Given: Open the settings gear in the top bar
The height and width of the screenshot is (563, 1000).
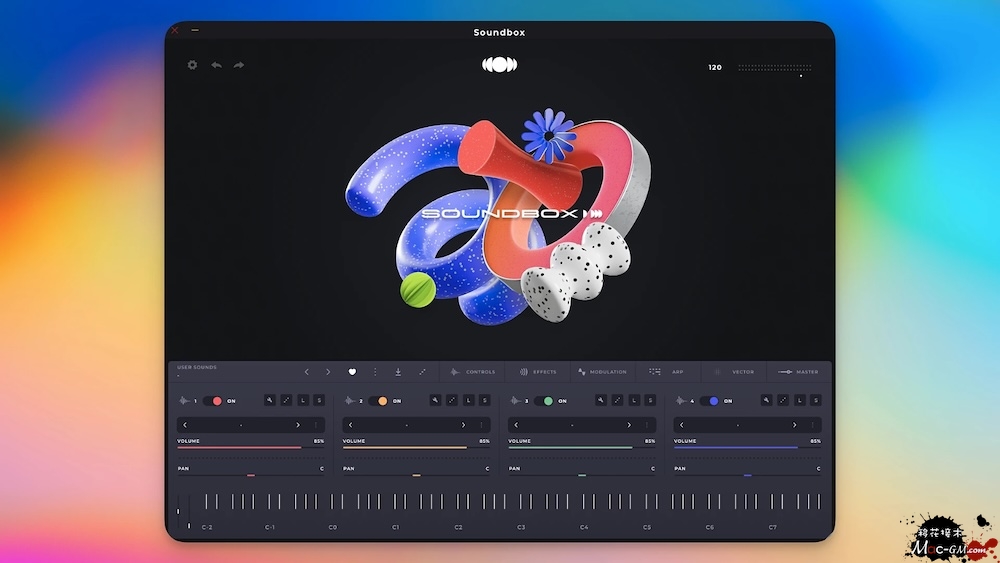Looking at the screenshot, I should (193, 65).
